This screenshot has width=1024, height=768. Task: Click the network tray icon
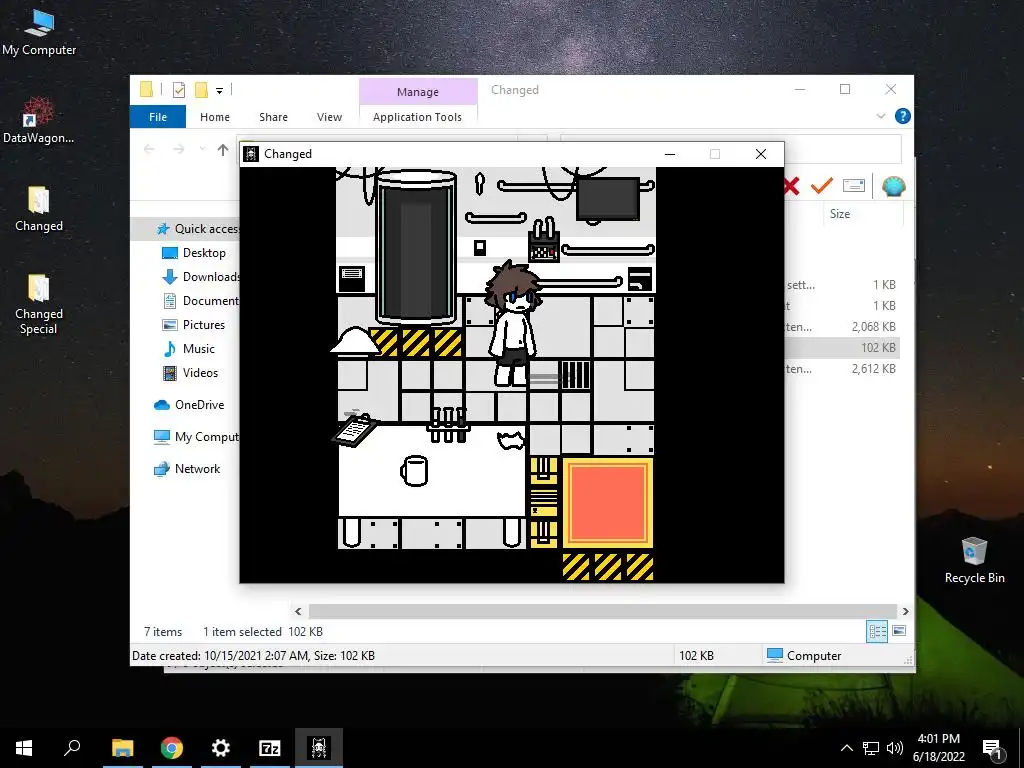click(871, 748)
